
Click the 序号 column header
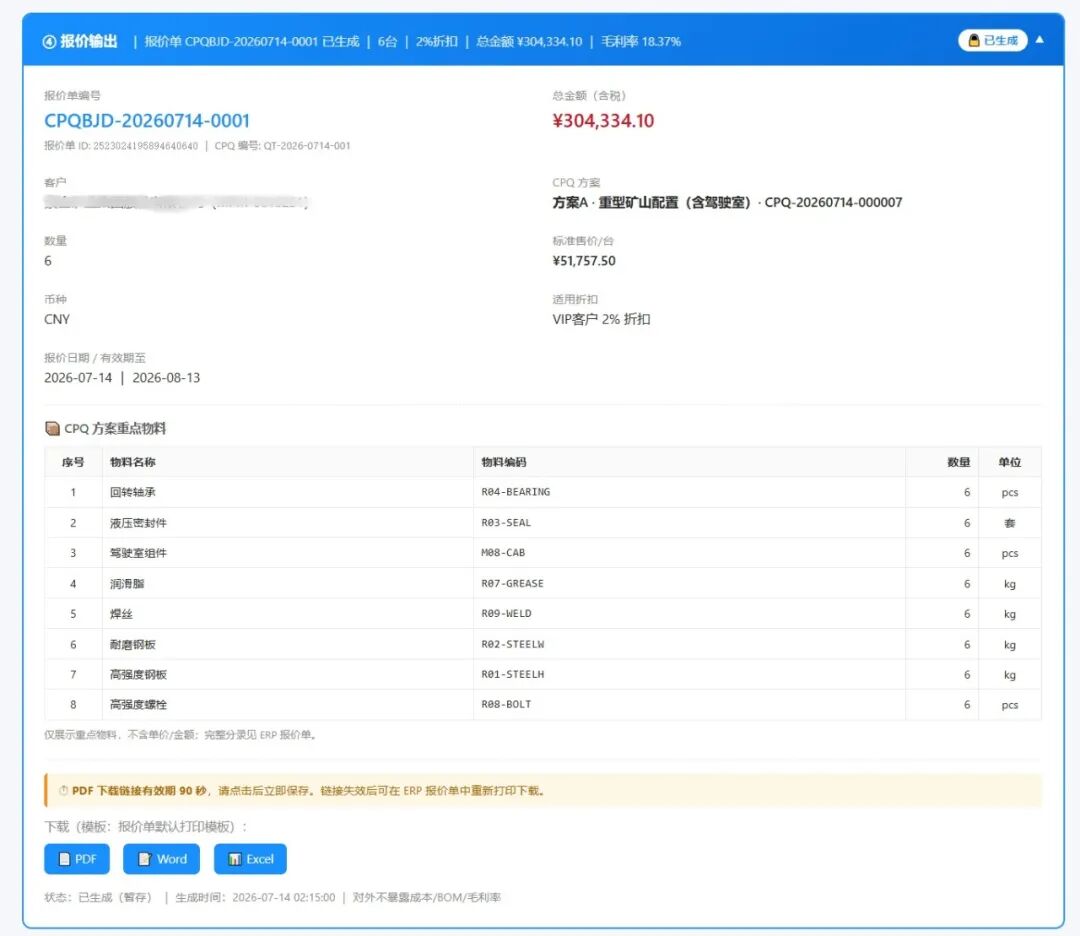73,462
